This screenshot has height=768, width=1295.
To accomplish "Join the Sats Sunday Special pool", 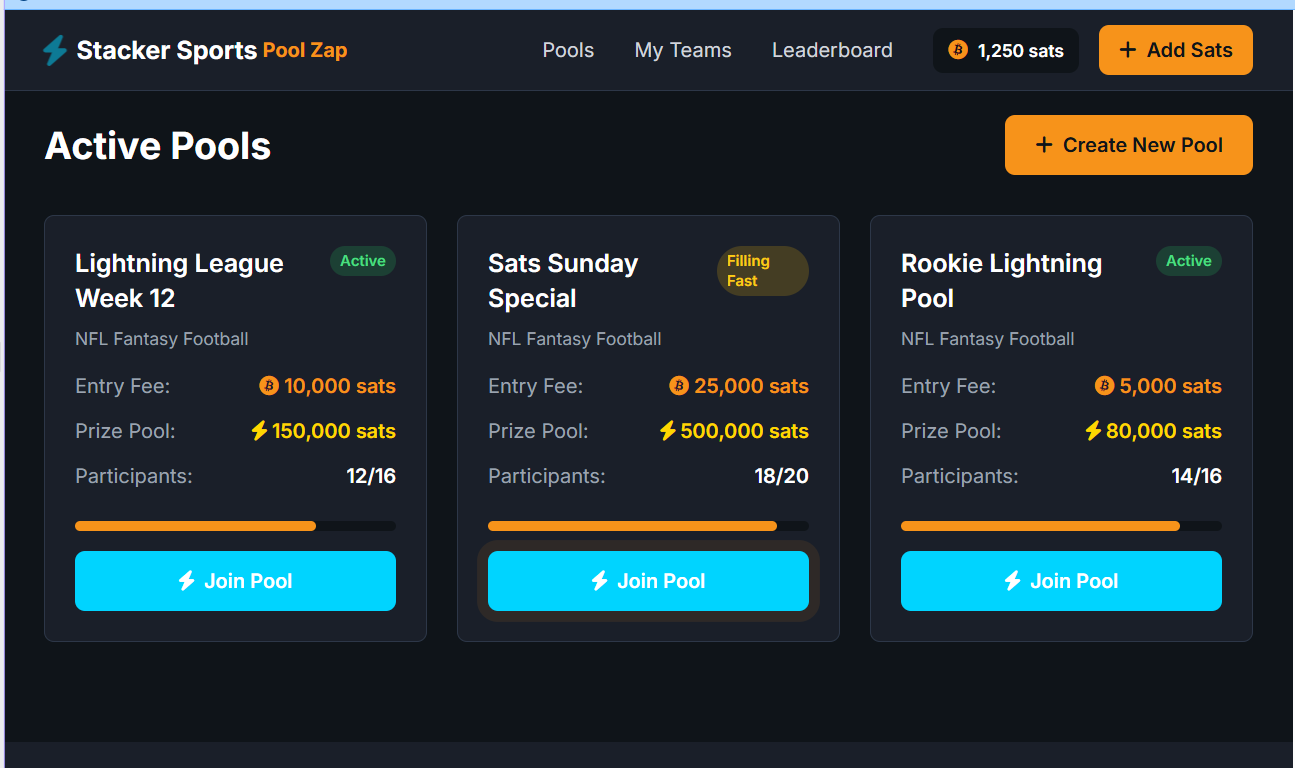I will tap(648, 581).
